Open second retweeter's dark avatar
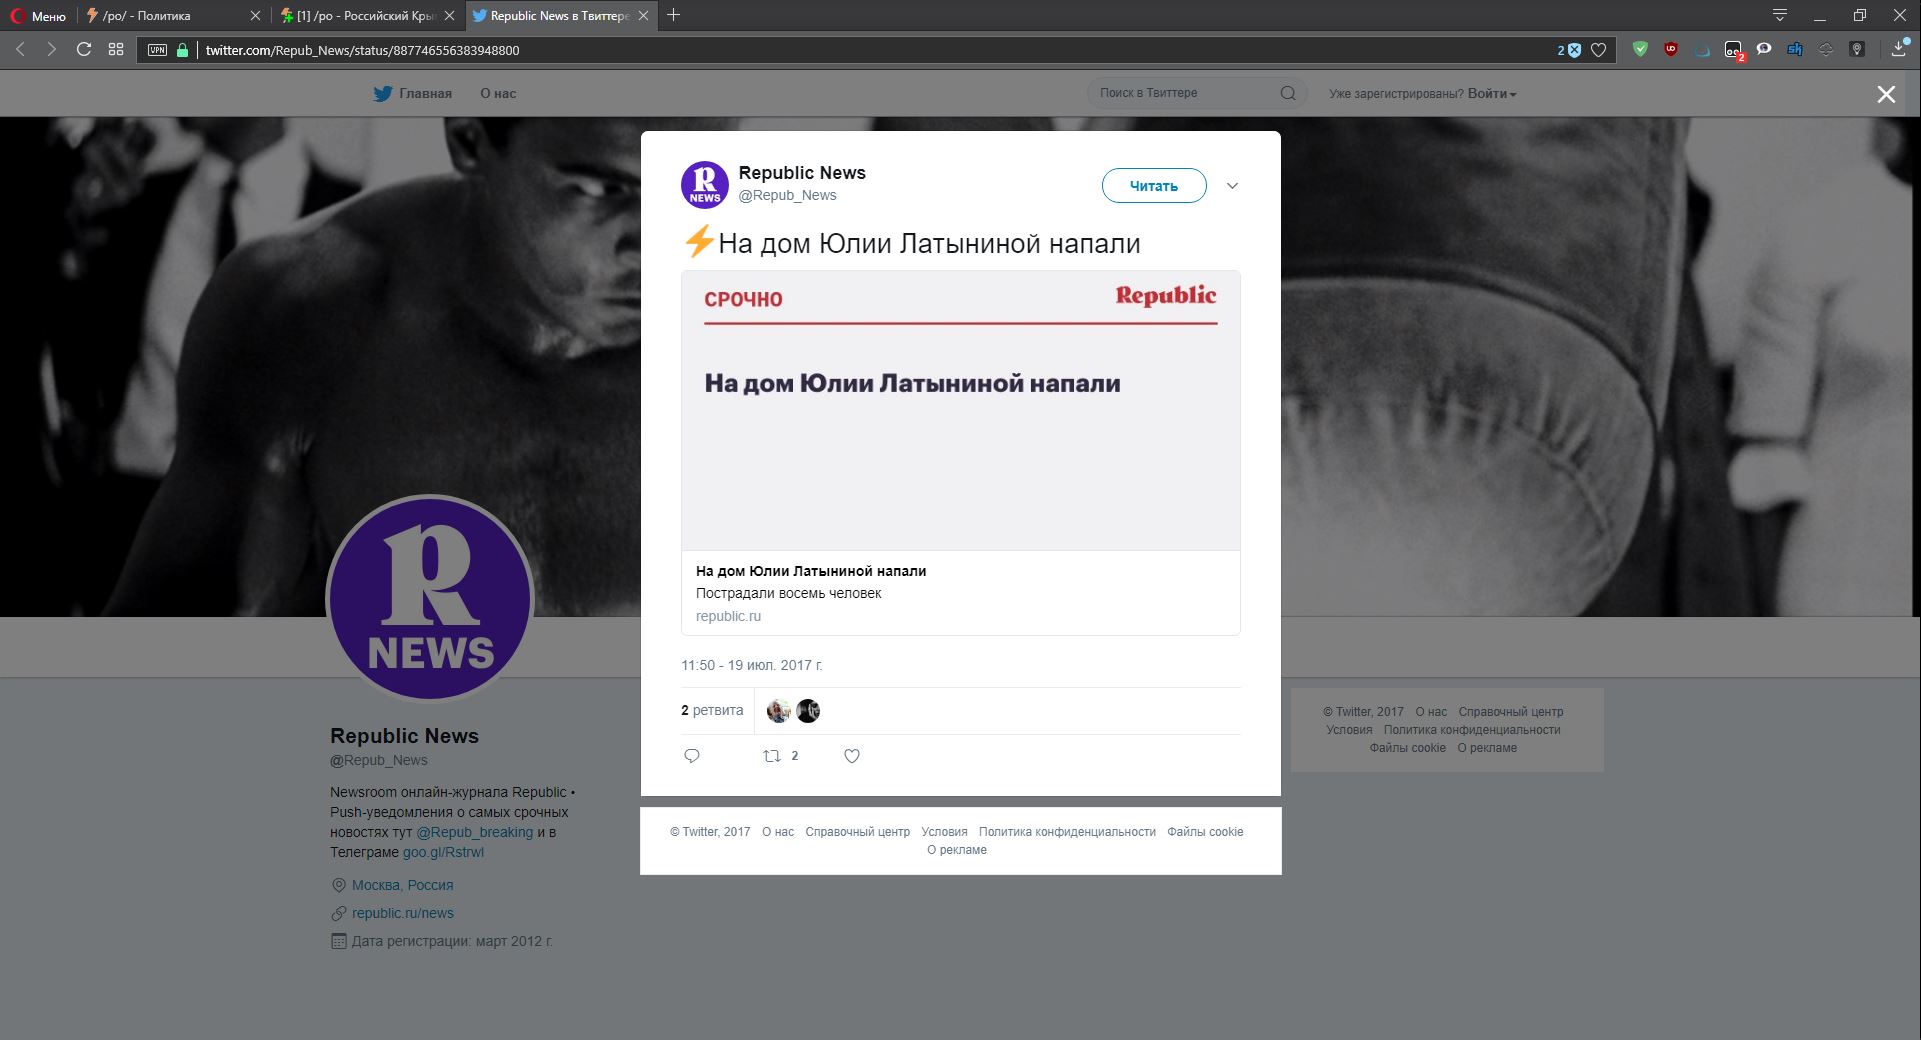Screen dimensions: 1921x1040 tap(808, 711)
